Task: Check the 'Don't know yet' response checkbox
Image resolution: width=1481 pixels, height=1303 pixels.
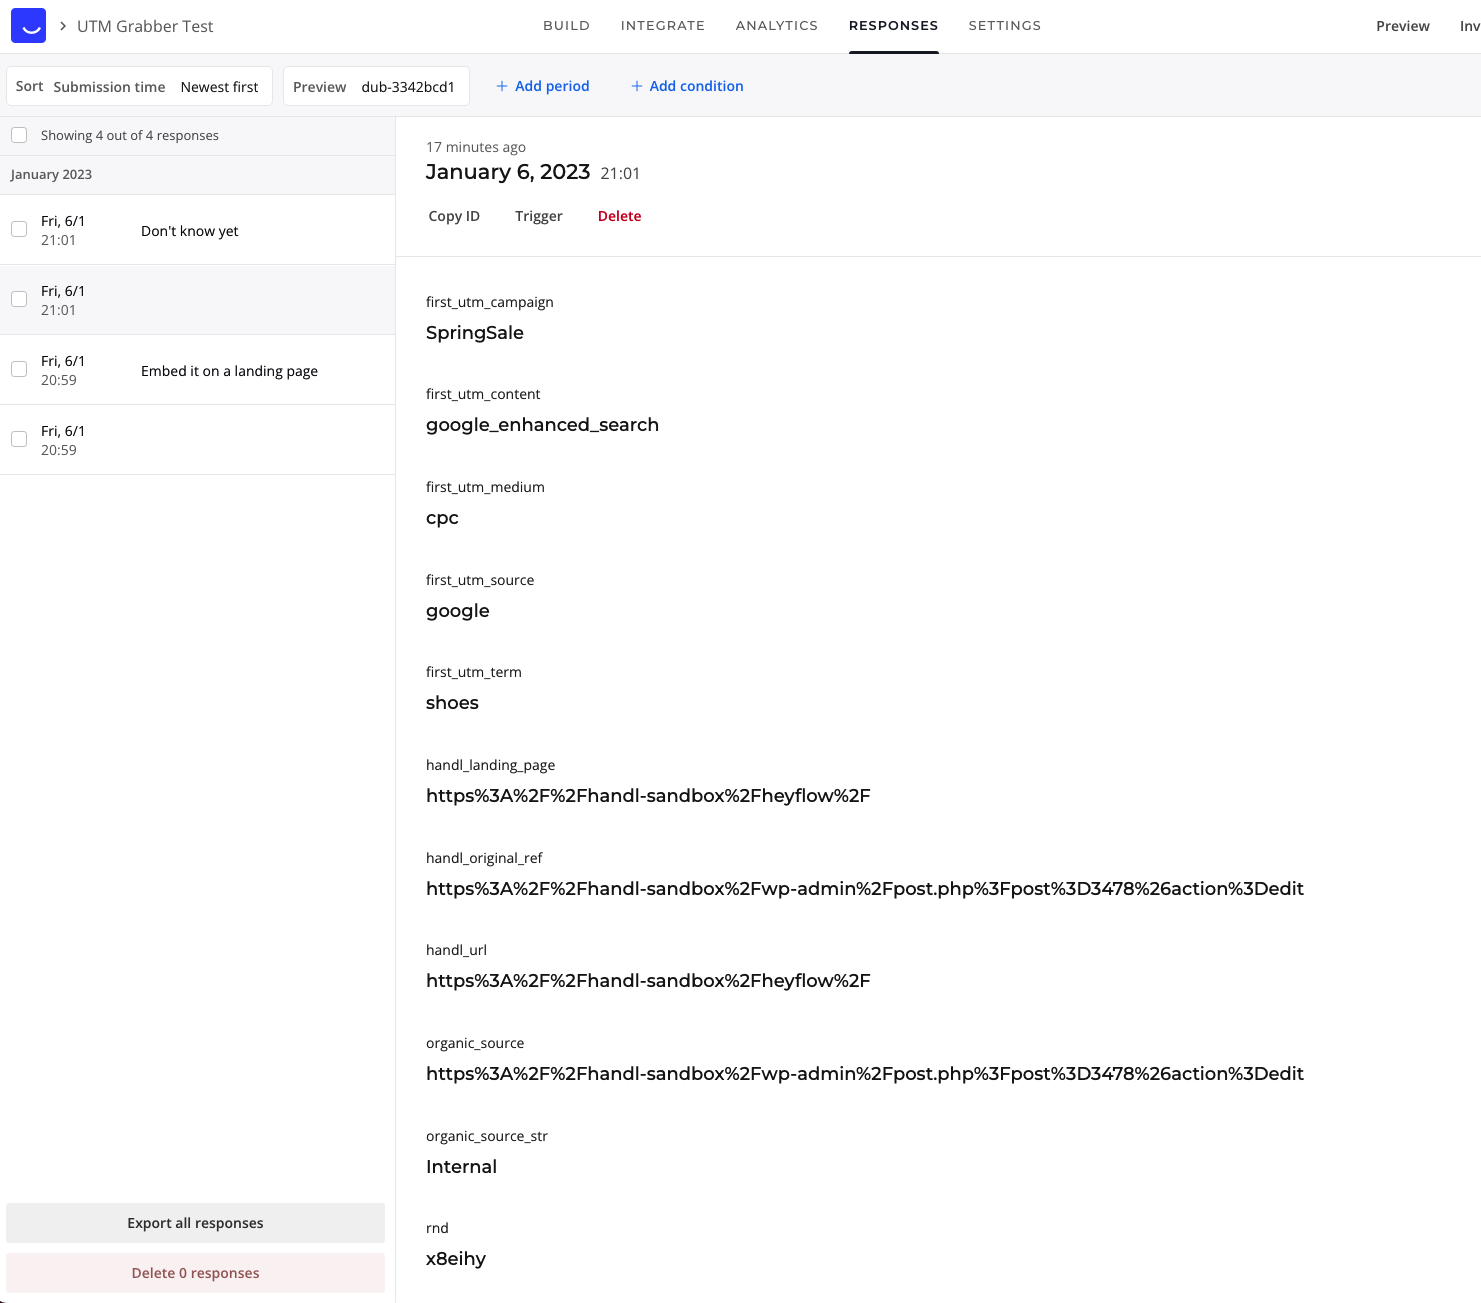Action: 19,229
